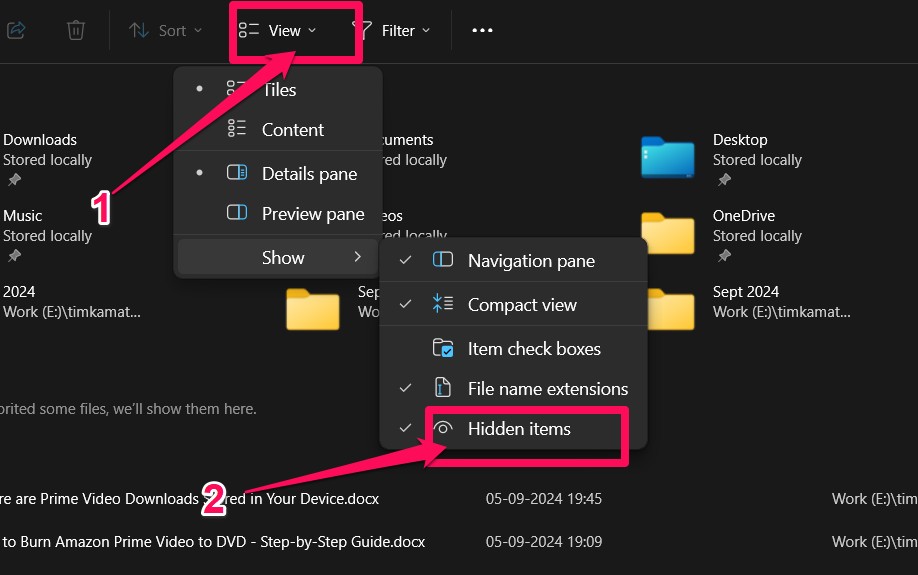This screenshot has height=575, width=918.
Task: Expand the Show submenu
Action: coord(283,258)
